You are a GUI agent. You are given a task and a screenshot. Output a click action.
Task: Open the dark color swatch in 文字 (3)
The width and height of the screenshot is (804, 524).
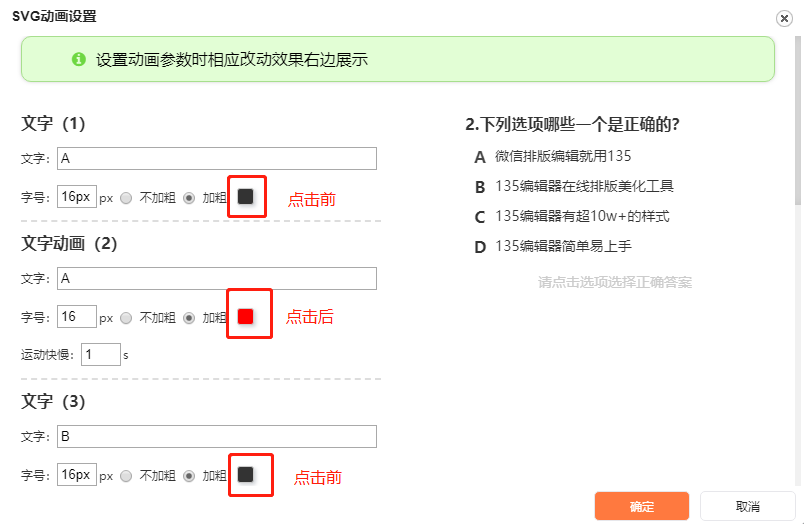coord(246,475)
